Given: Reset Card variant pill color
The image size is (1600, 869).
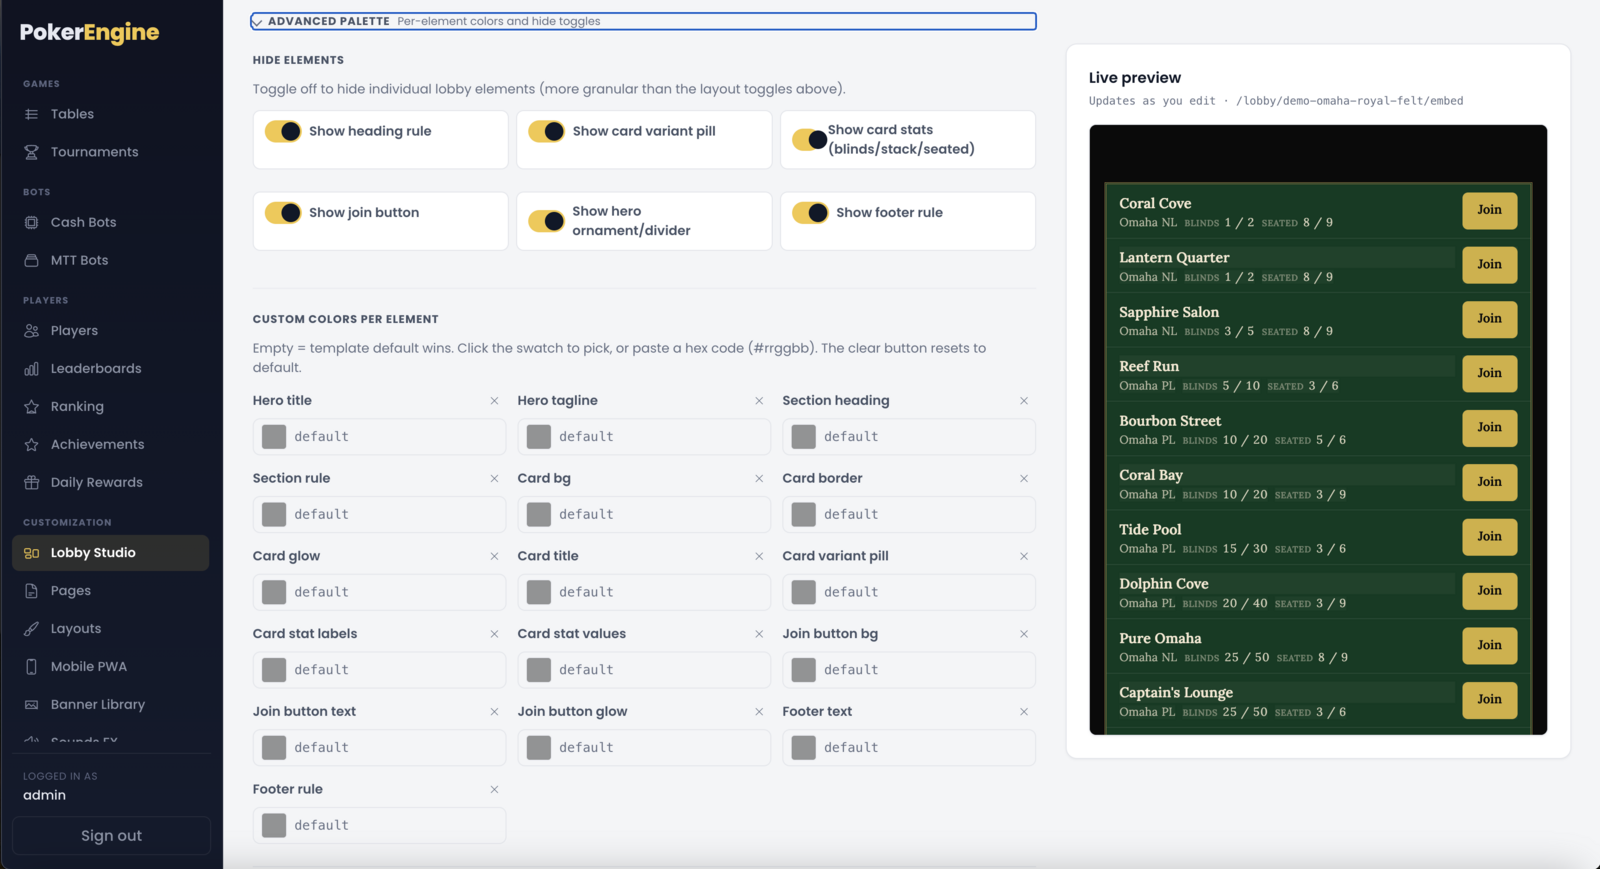Looking at the screenshot, I should point(1024,556).
